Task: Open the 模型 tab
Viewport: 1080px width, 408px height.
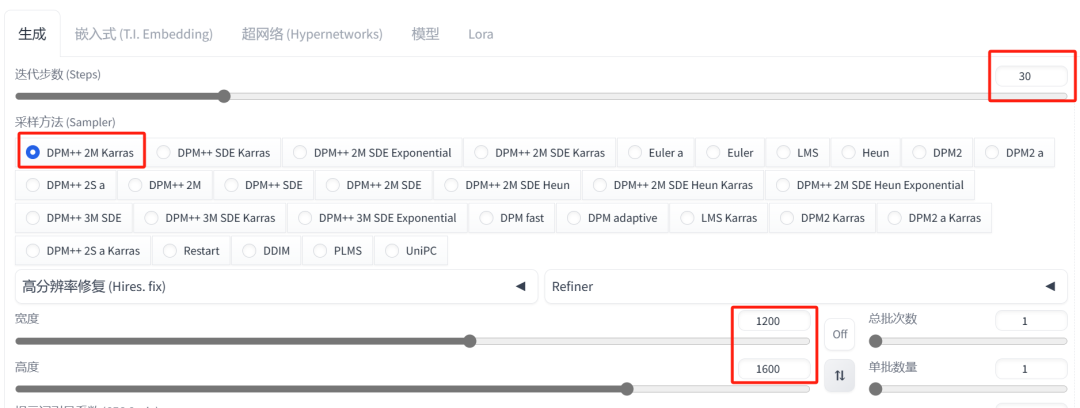Action: pos(426,34)
